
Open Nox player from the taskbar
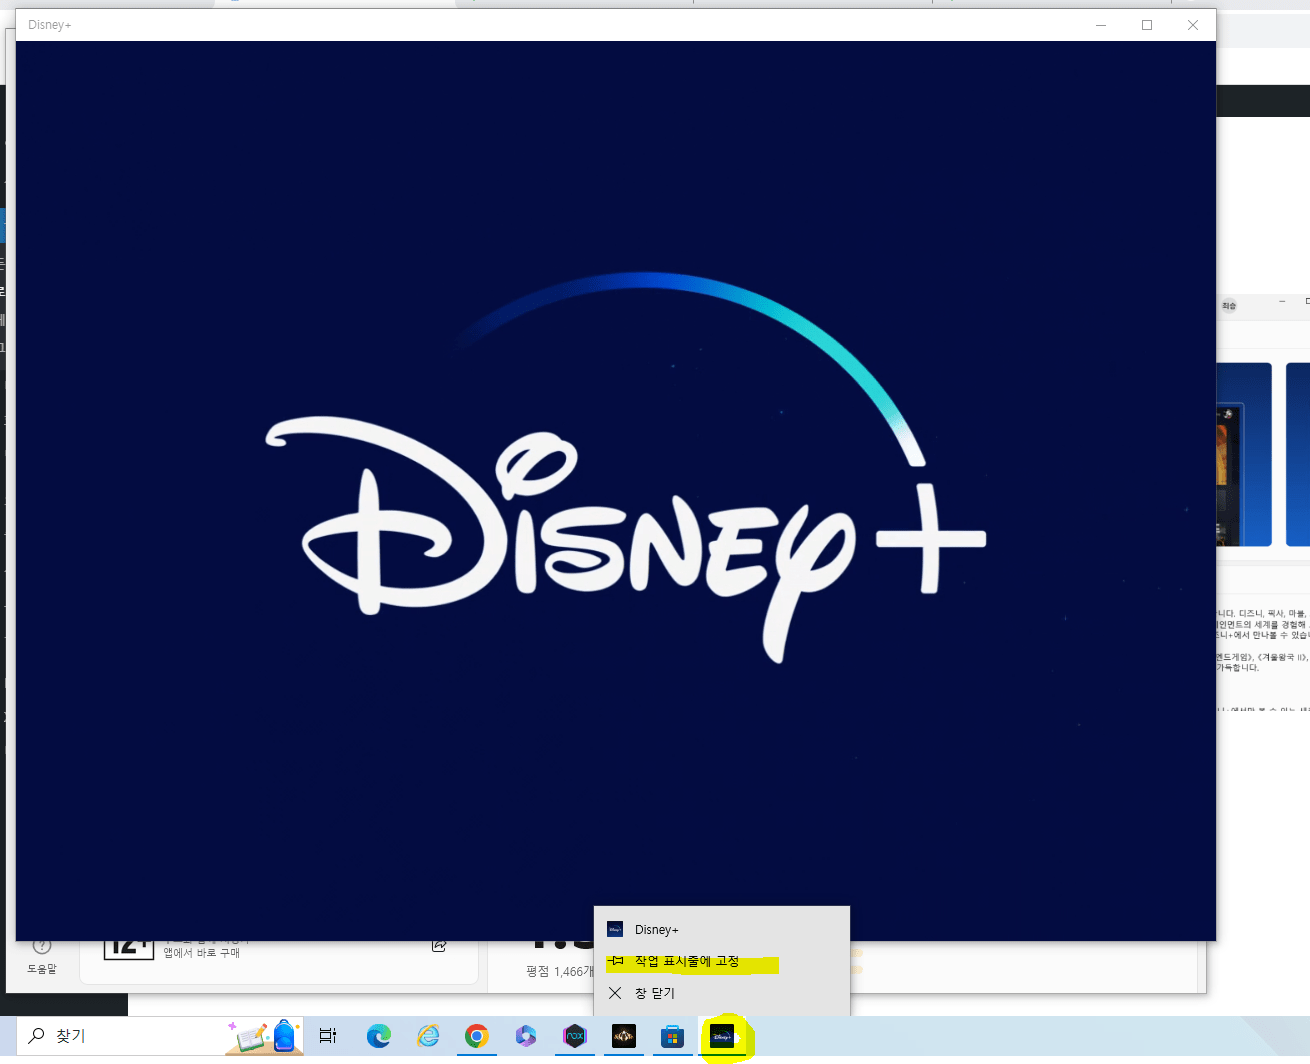coord(575,1037)
